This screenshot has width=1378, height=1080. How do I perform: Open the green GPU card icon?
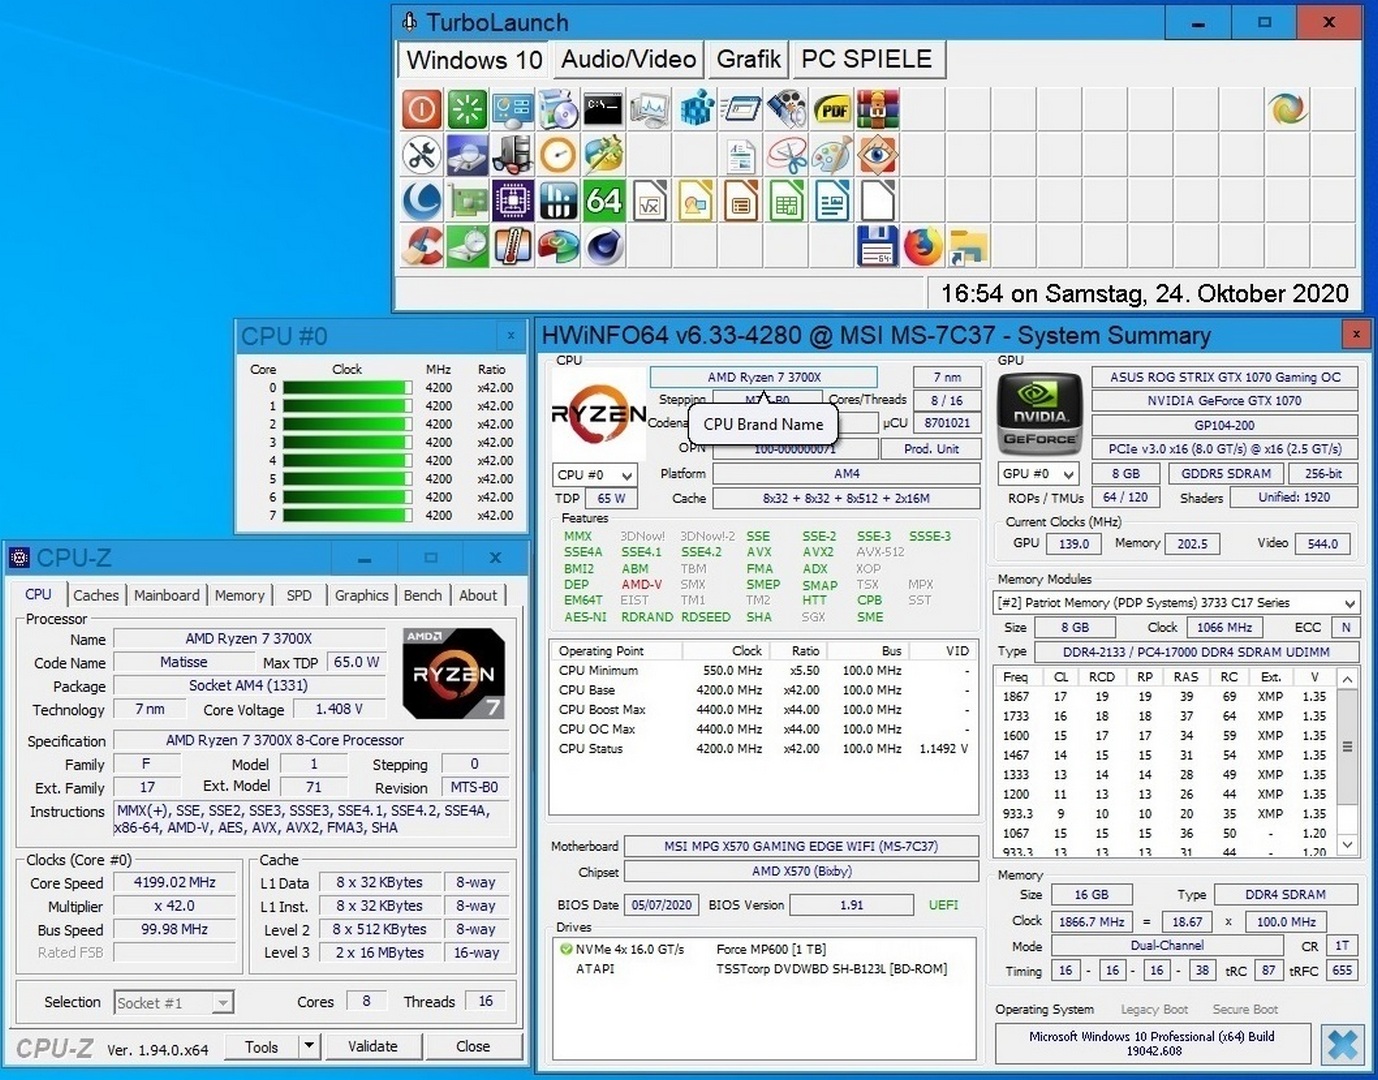click(467, 200)
